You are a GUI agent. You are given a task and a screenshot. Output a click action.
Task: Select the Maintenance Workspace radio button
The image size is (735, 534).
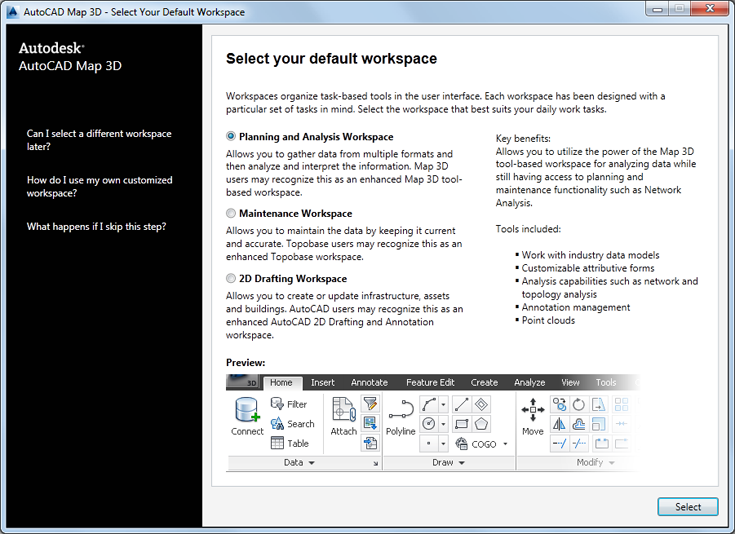coord(231,213)
